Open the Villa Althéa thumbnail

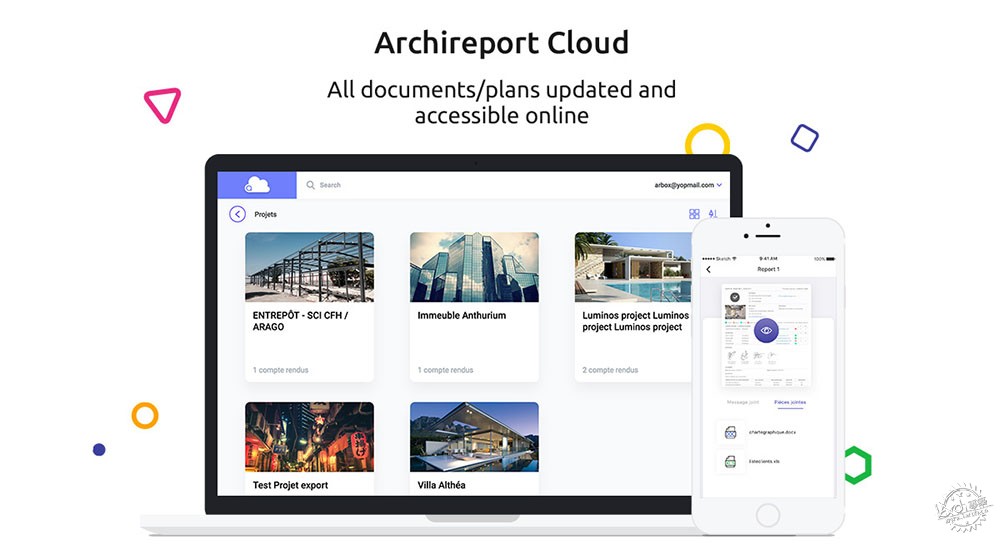point(474,437)
